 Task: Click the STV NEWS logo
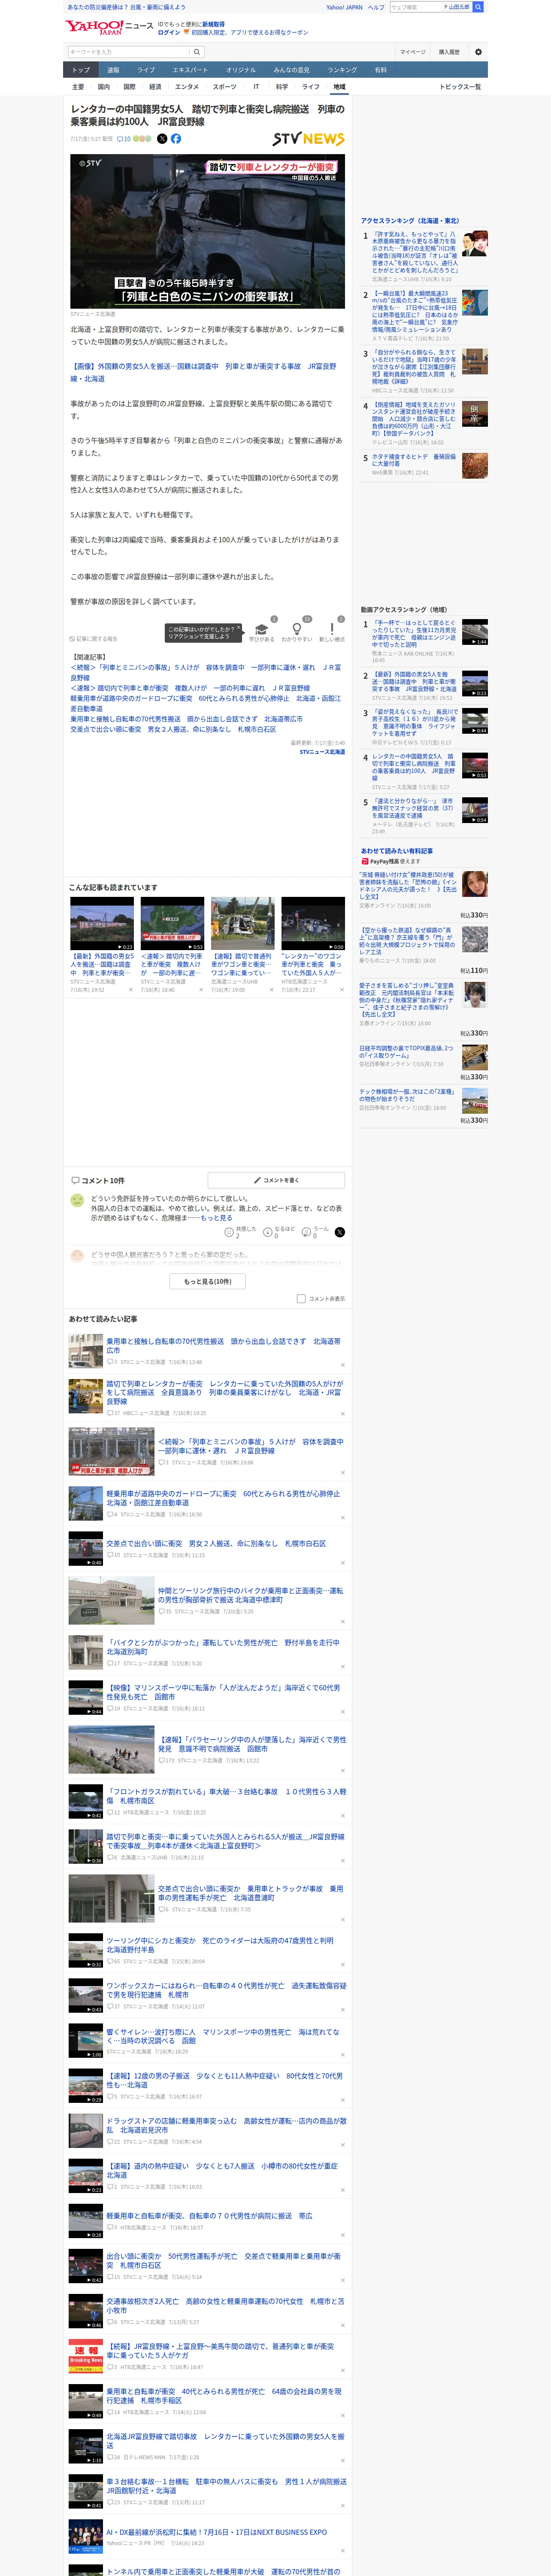(308, 139)
